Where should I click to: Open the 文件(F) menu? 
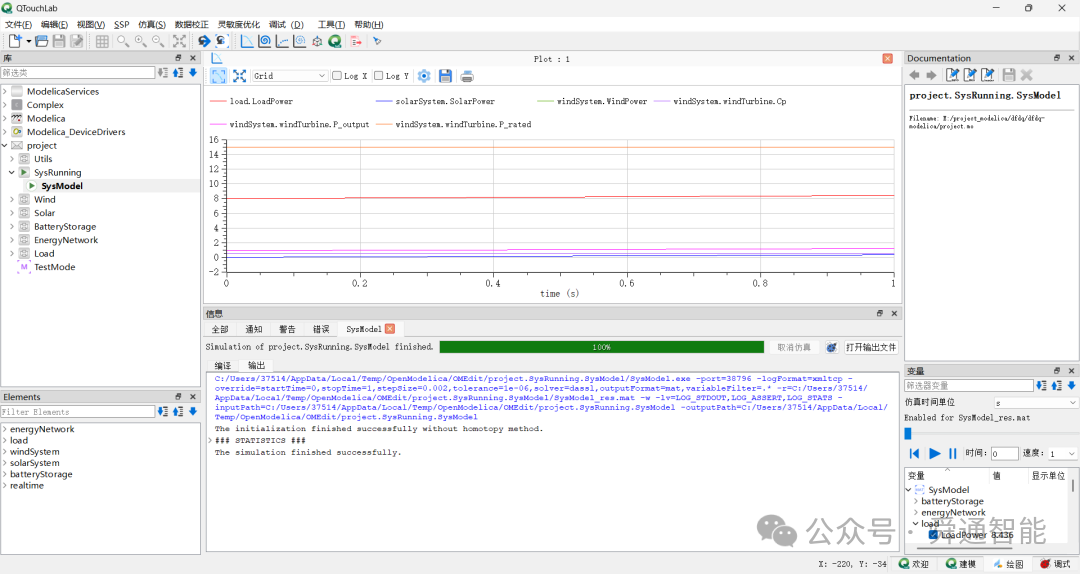coord(18,24)
